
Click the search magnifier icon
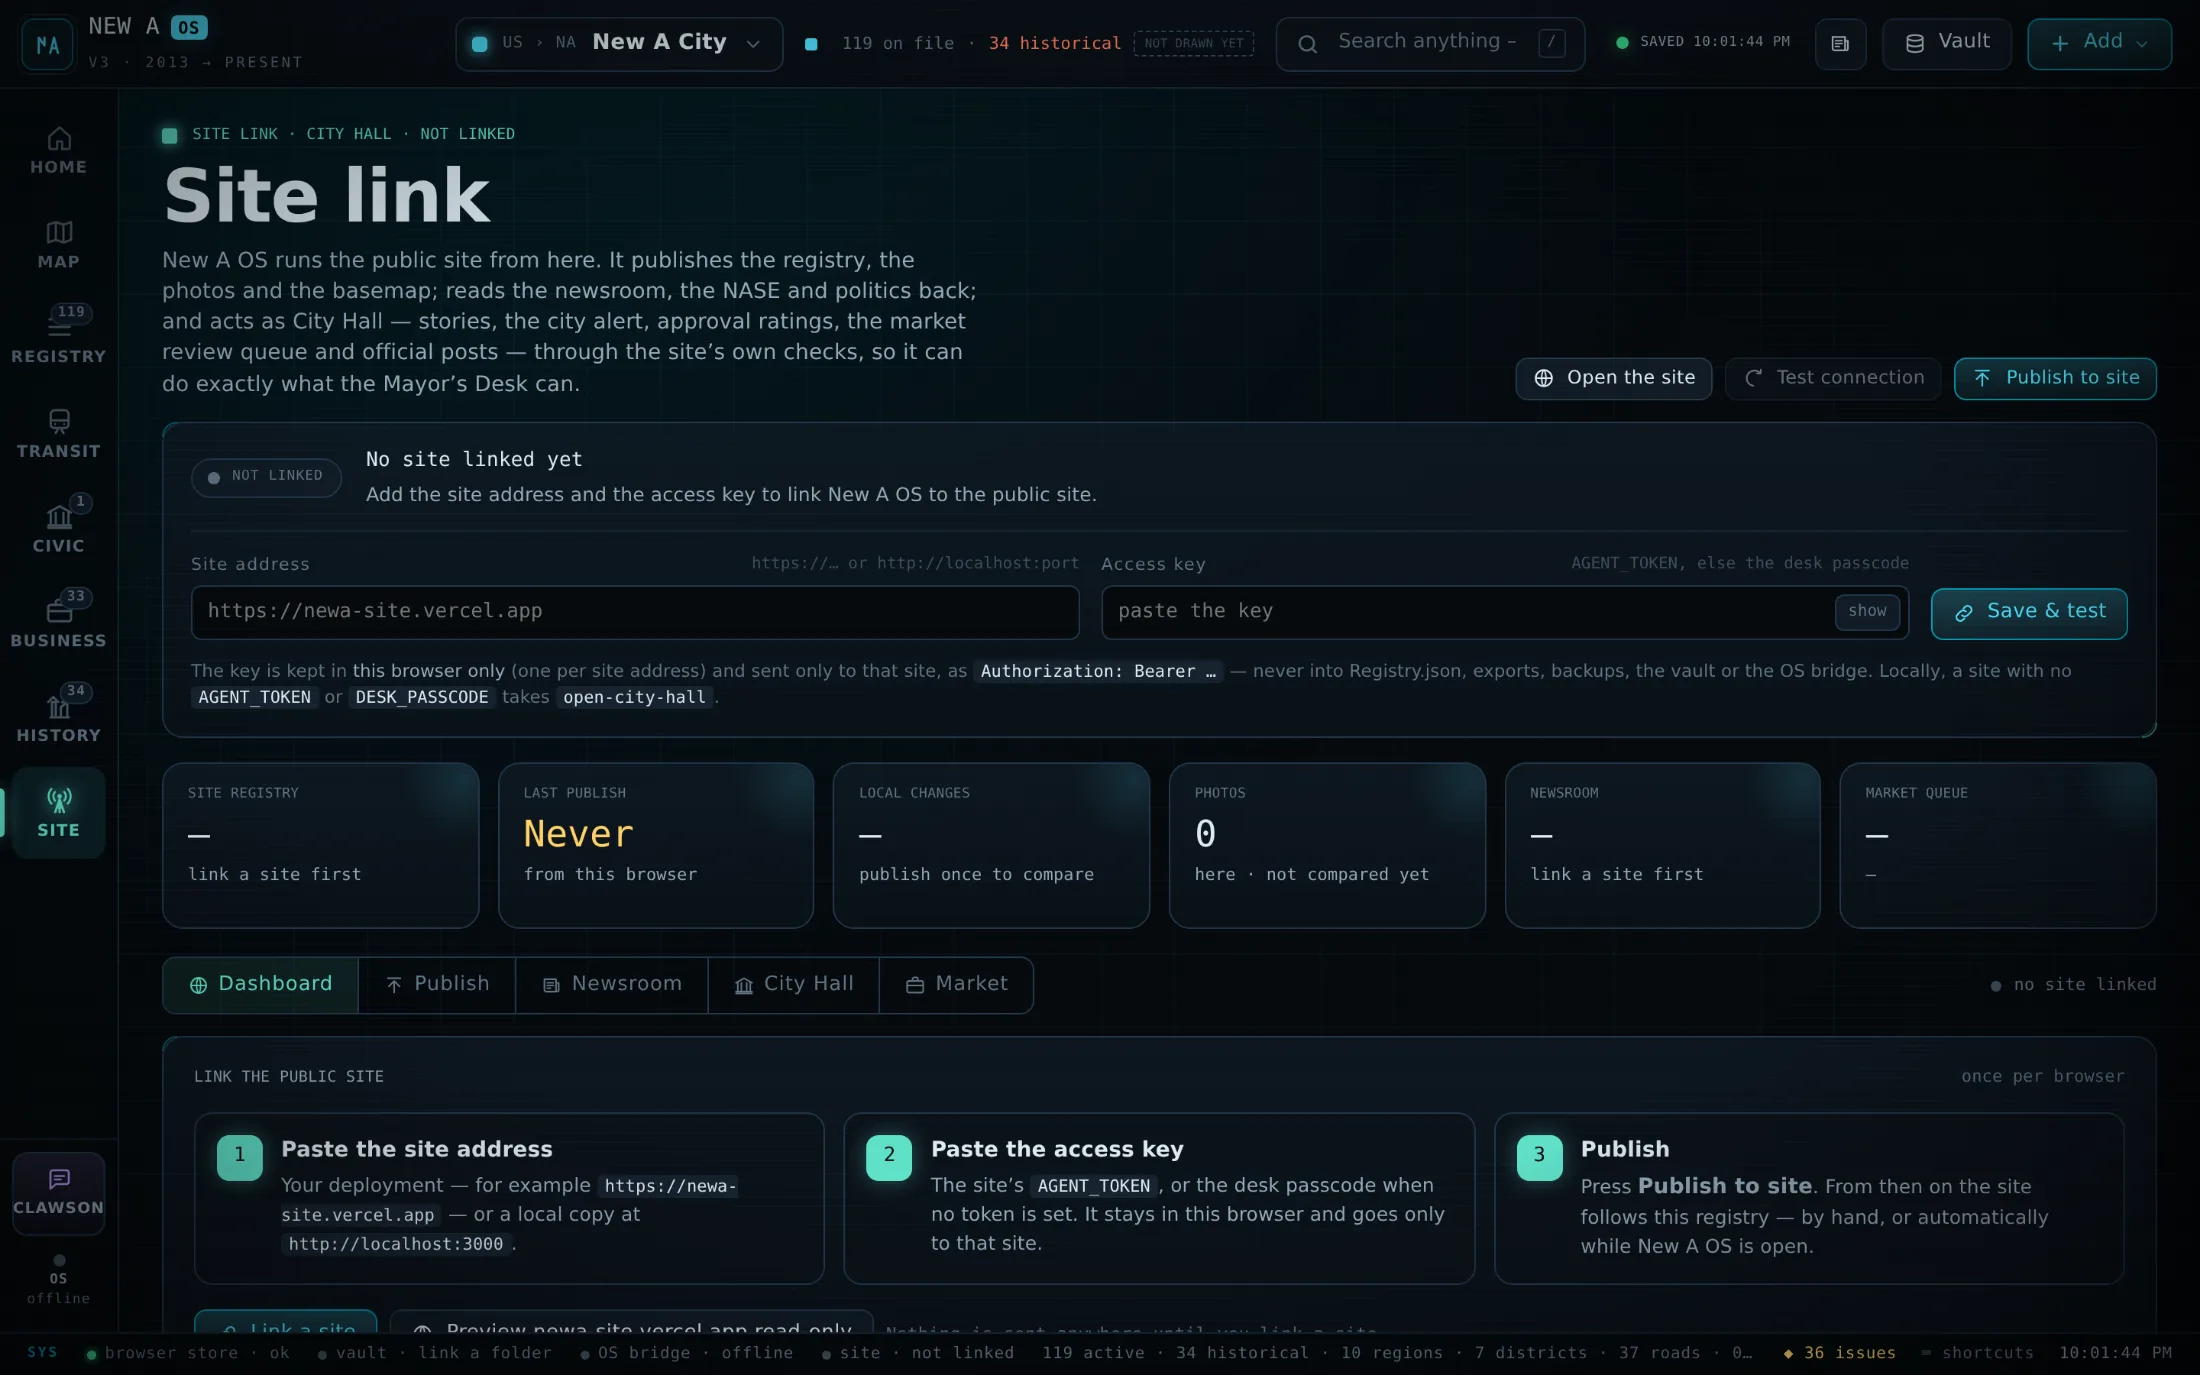coord(1307,43)
